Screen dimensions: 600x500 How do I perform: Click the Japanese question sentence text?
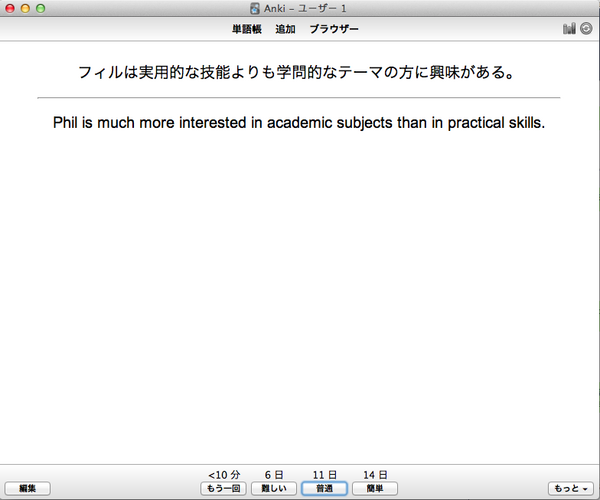click(x=297, y=72)
